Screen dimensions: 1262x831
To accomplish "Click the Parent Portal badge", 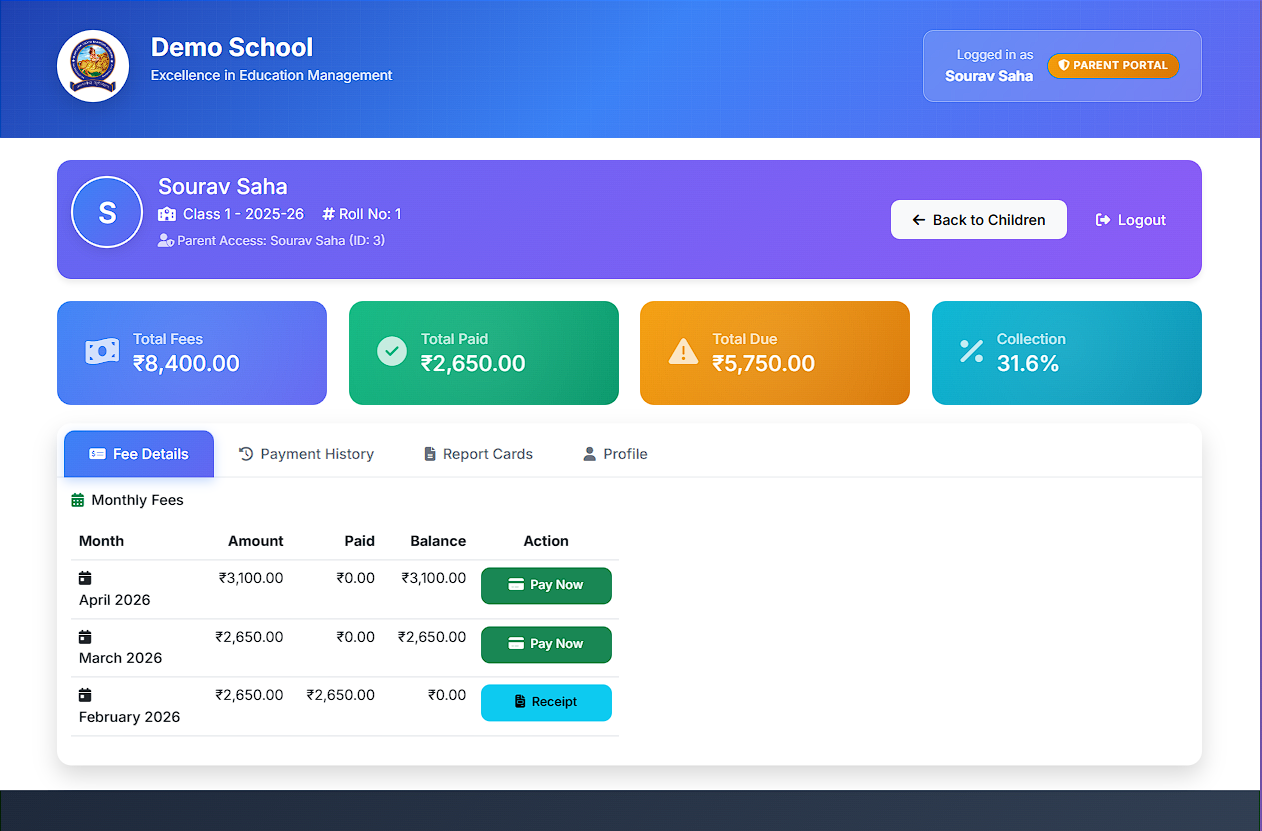I will pyautogui.click(x=1113, y=65).
